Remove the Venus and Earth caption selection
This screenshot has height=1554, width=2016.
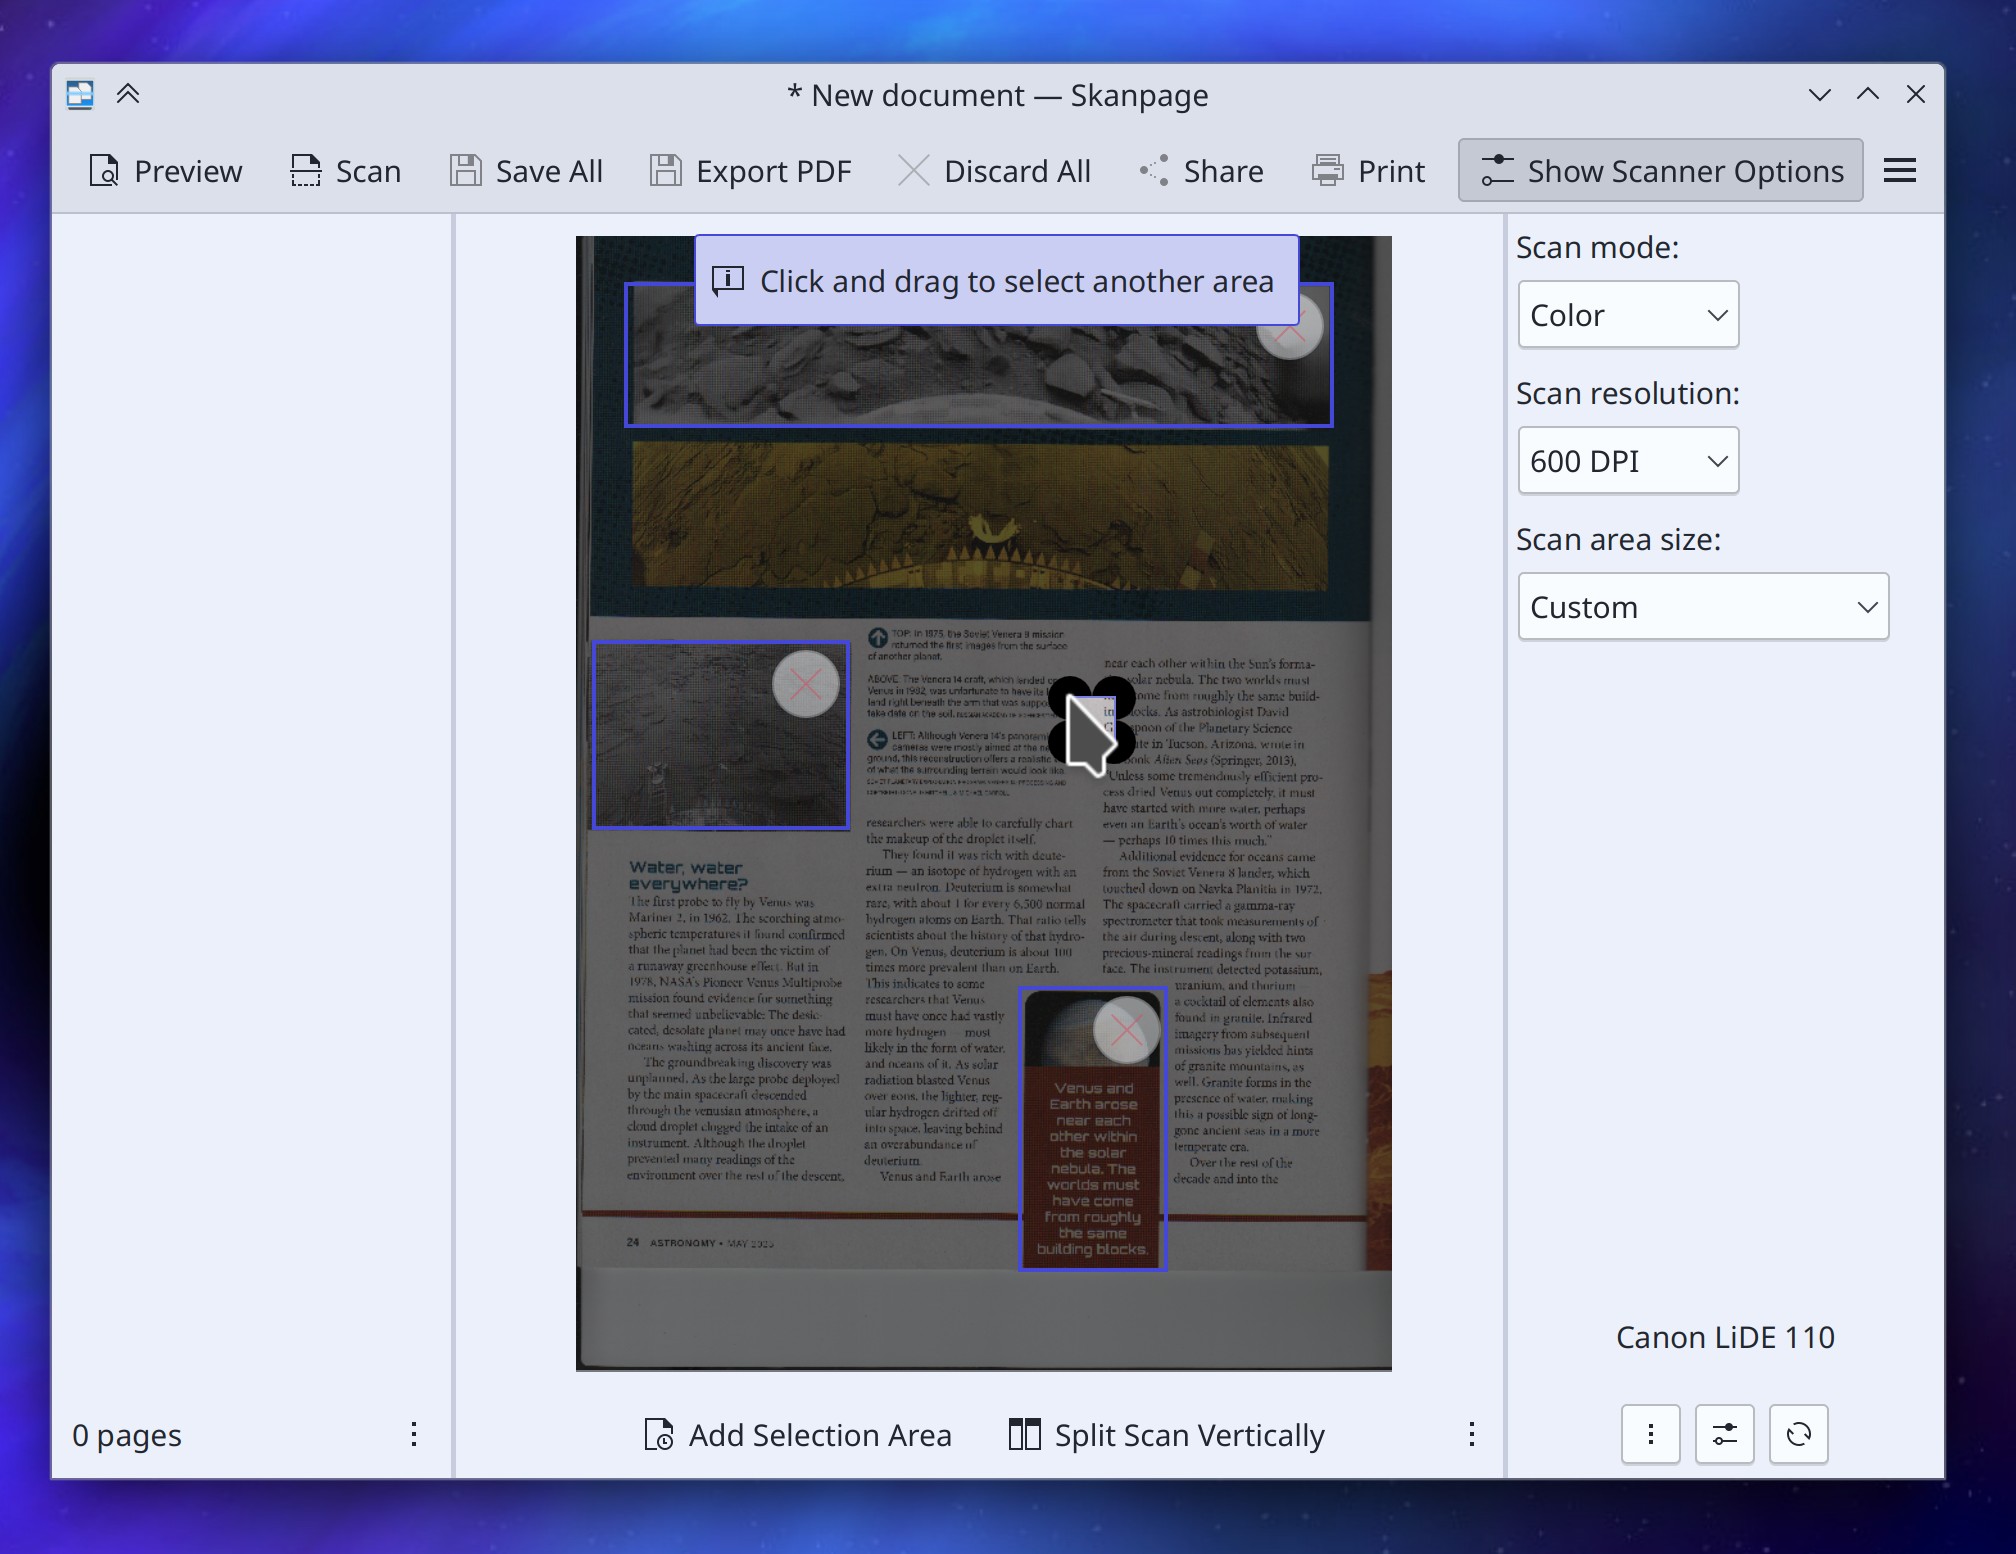tap(1127, 1028)
